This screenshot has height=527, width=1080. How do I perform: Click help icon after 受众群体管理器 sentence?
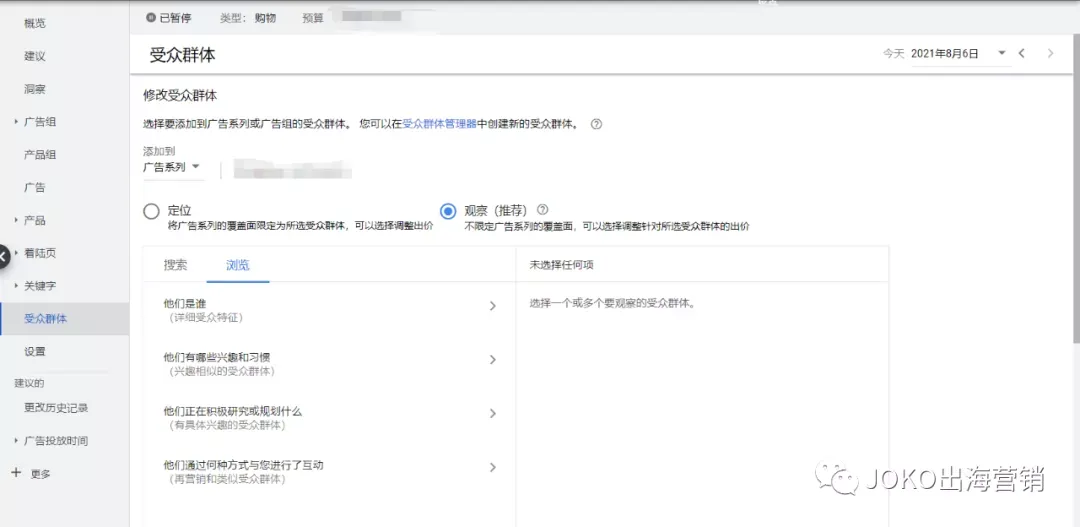(596, 125)
